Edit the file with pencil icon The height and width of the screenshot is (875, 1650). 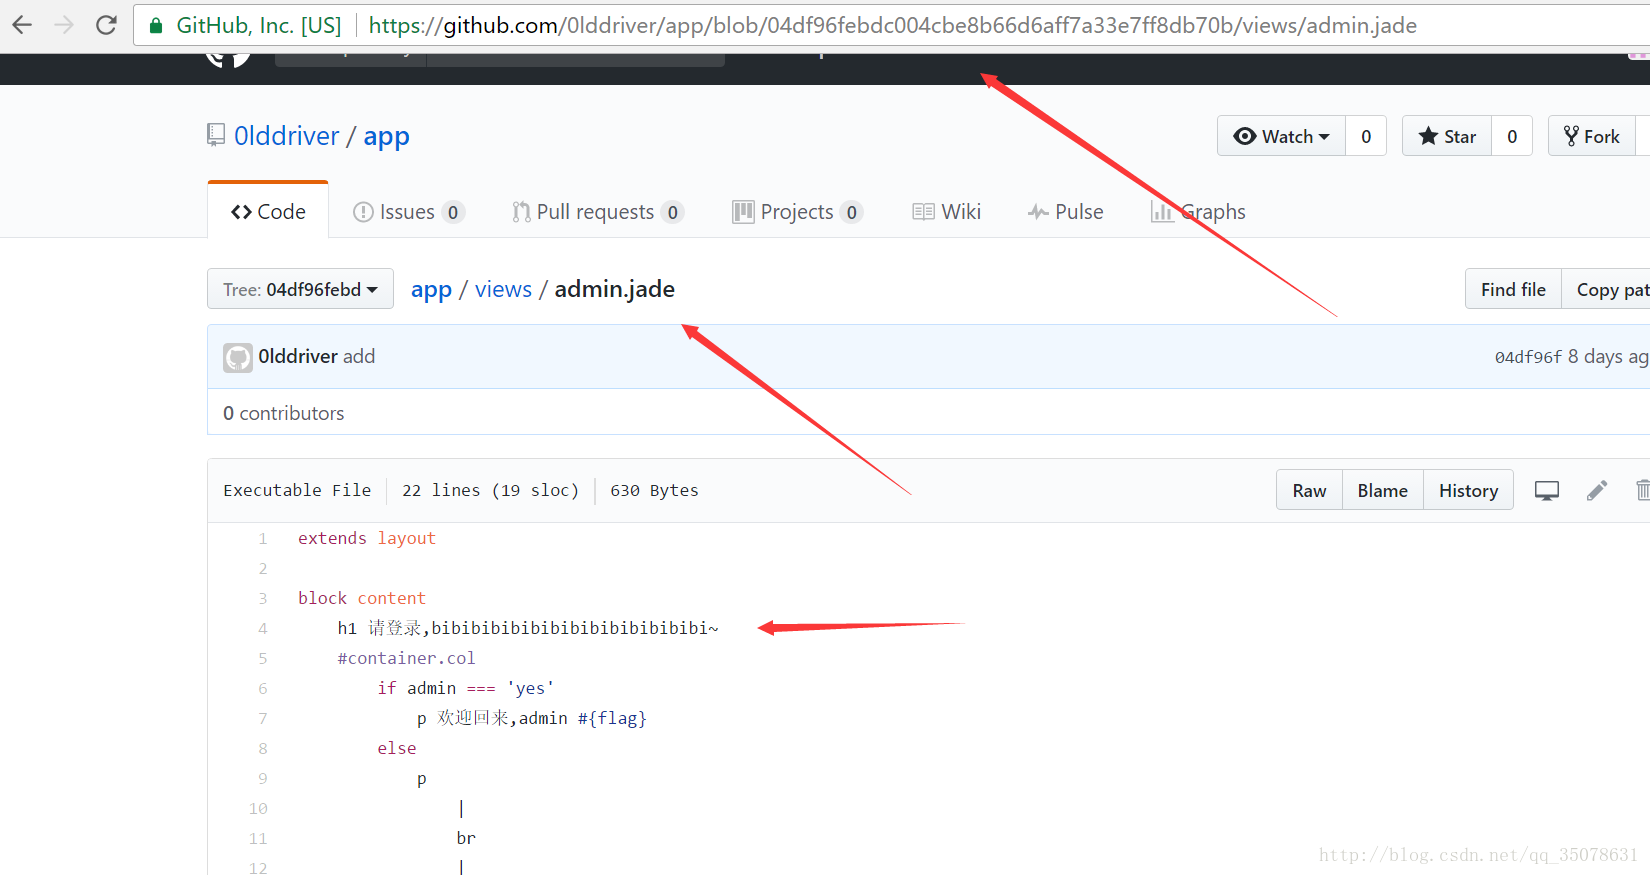(1597, 490)
